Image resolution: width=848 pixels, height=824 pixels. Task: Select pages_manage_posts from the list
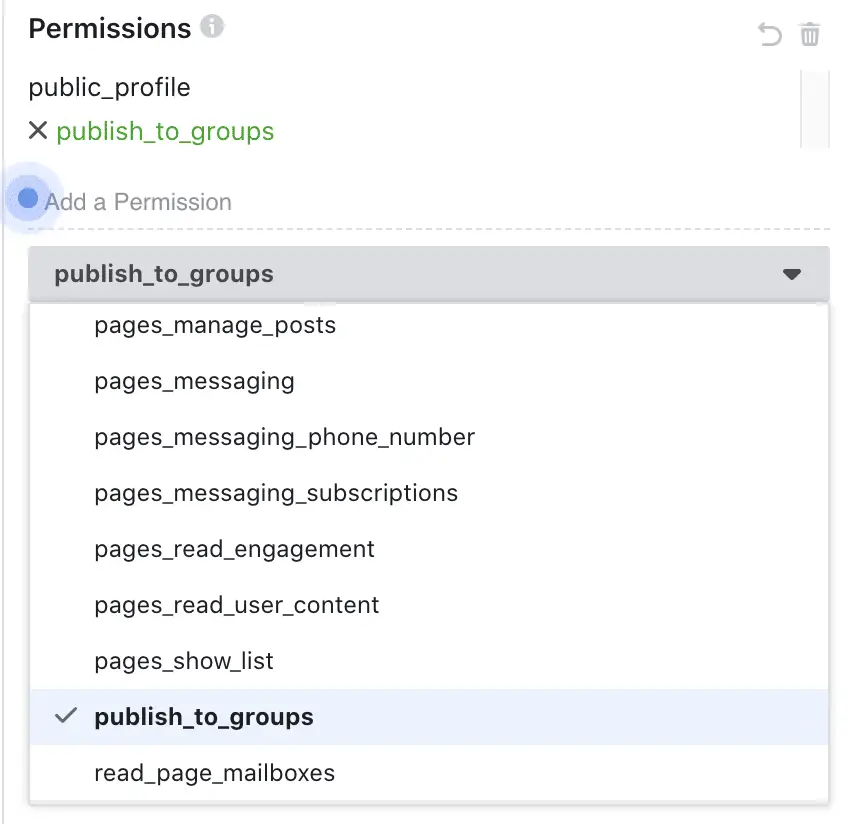429,326
